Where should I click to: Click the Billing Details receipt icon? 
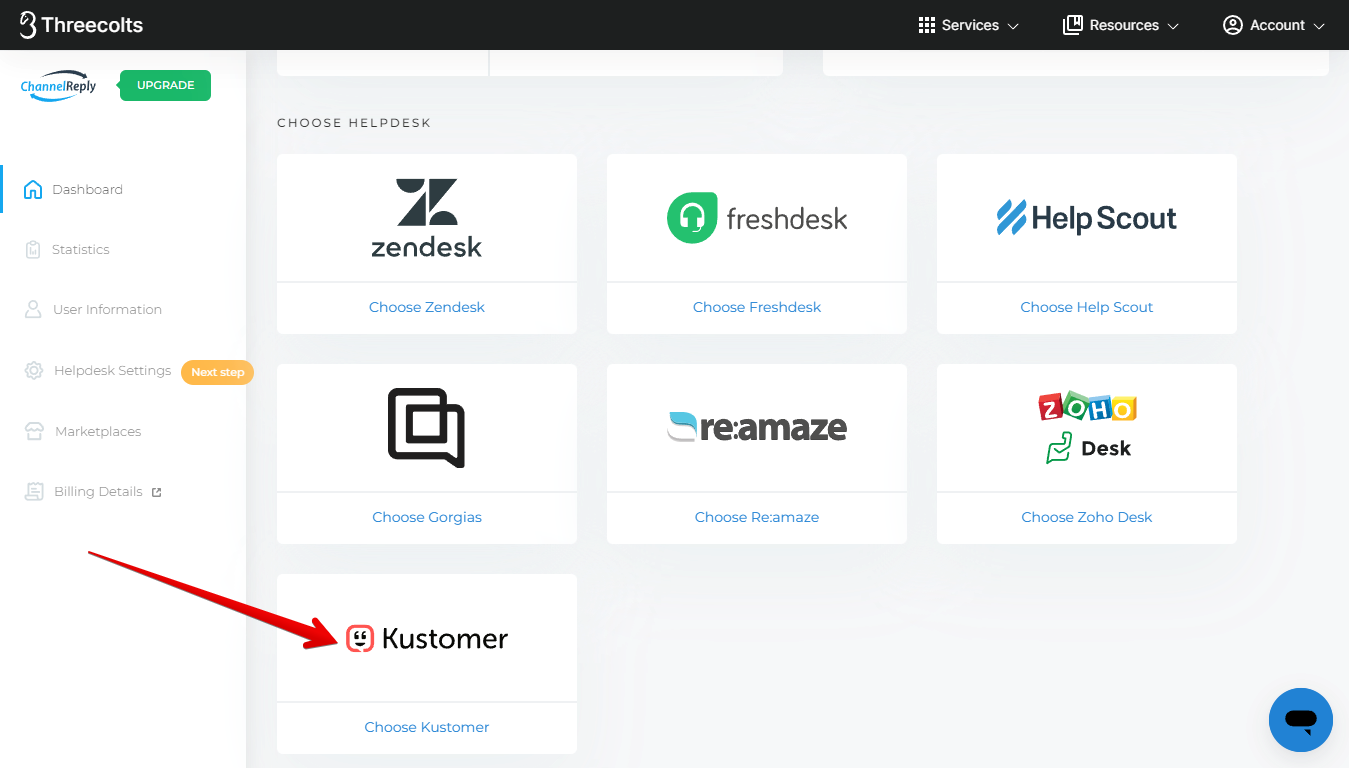click(35, 492)
